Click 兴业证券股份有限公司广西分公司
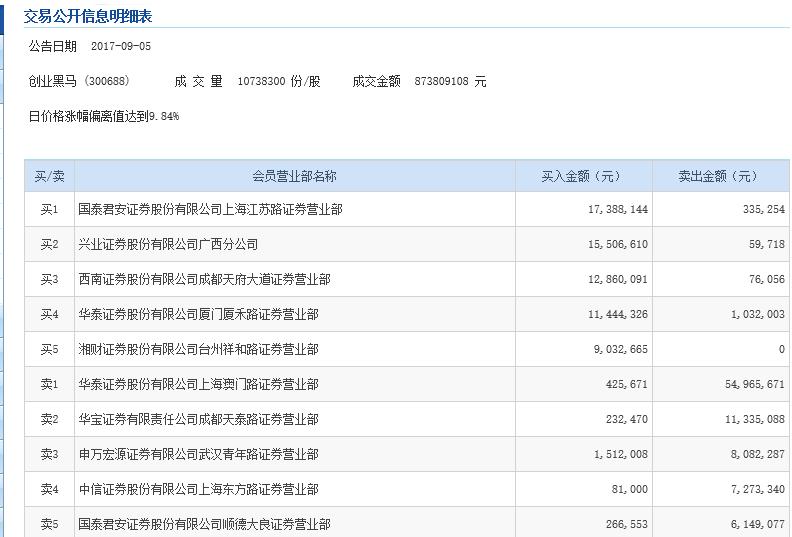This screenshot has width=792, height=537. click(x=168, y=244)
